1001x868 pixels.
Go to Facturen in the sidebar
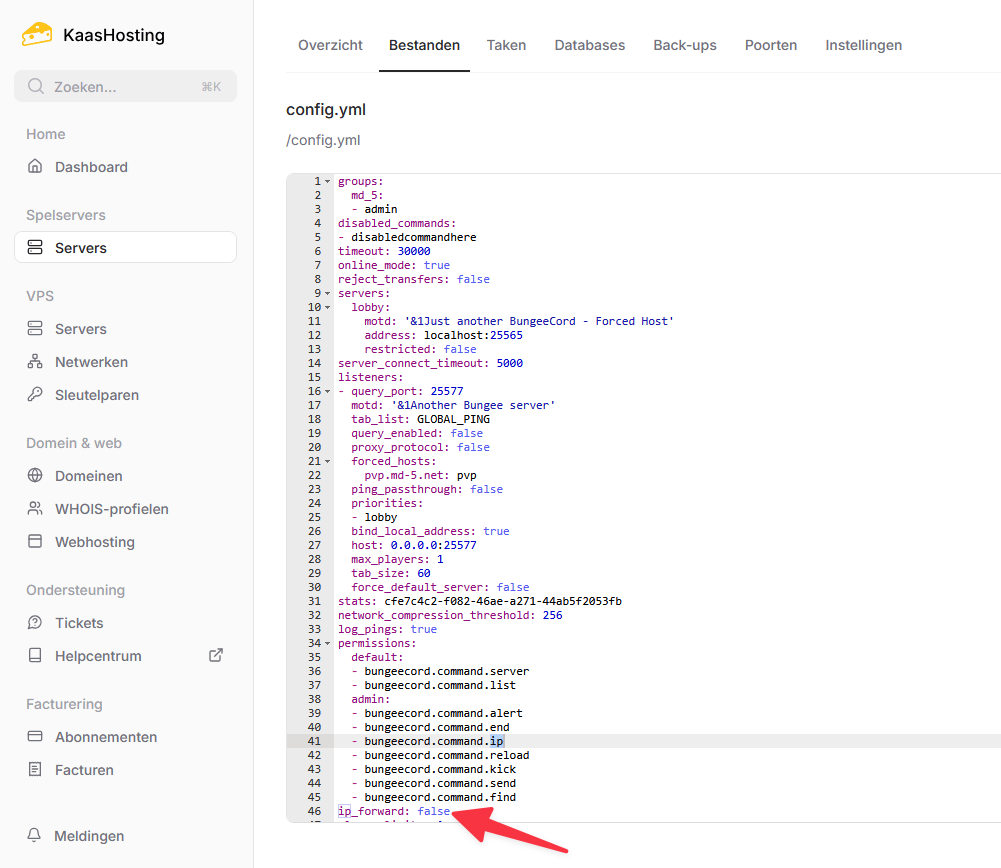(84, 770)
